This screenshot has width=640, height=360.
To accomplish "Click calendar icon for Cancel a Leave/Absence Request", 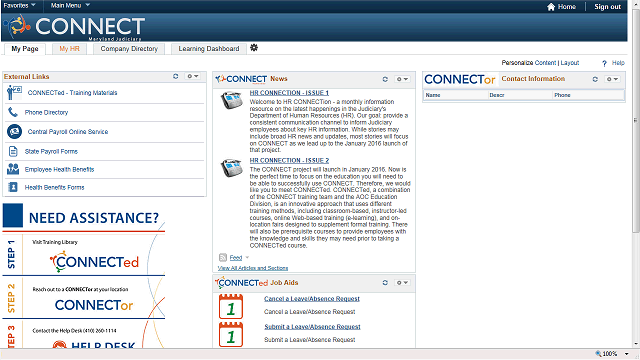I will click(231, 306).
